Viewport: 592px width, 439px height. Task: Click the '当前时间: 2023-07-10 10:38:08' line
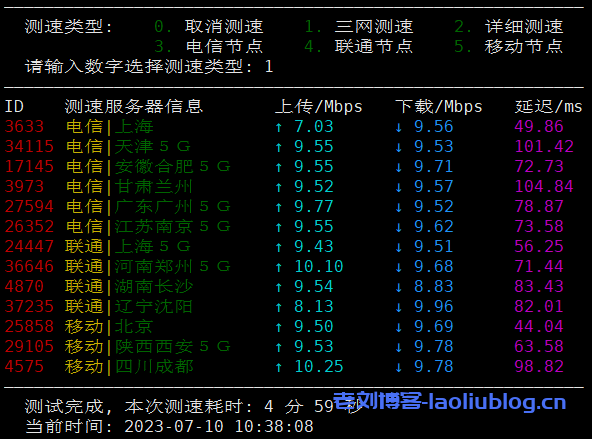click(169, 427)
